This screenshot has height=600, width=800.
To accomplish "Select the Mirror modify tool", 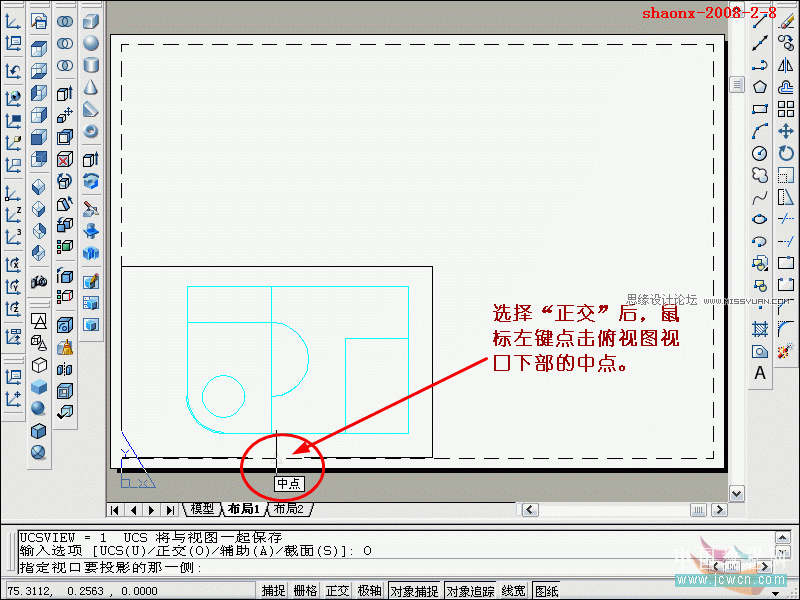I will [786, 65].
